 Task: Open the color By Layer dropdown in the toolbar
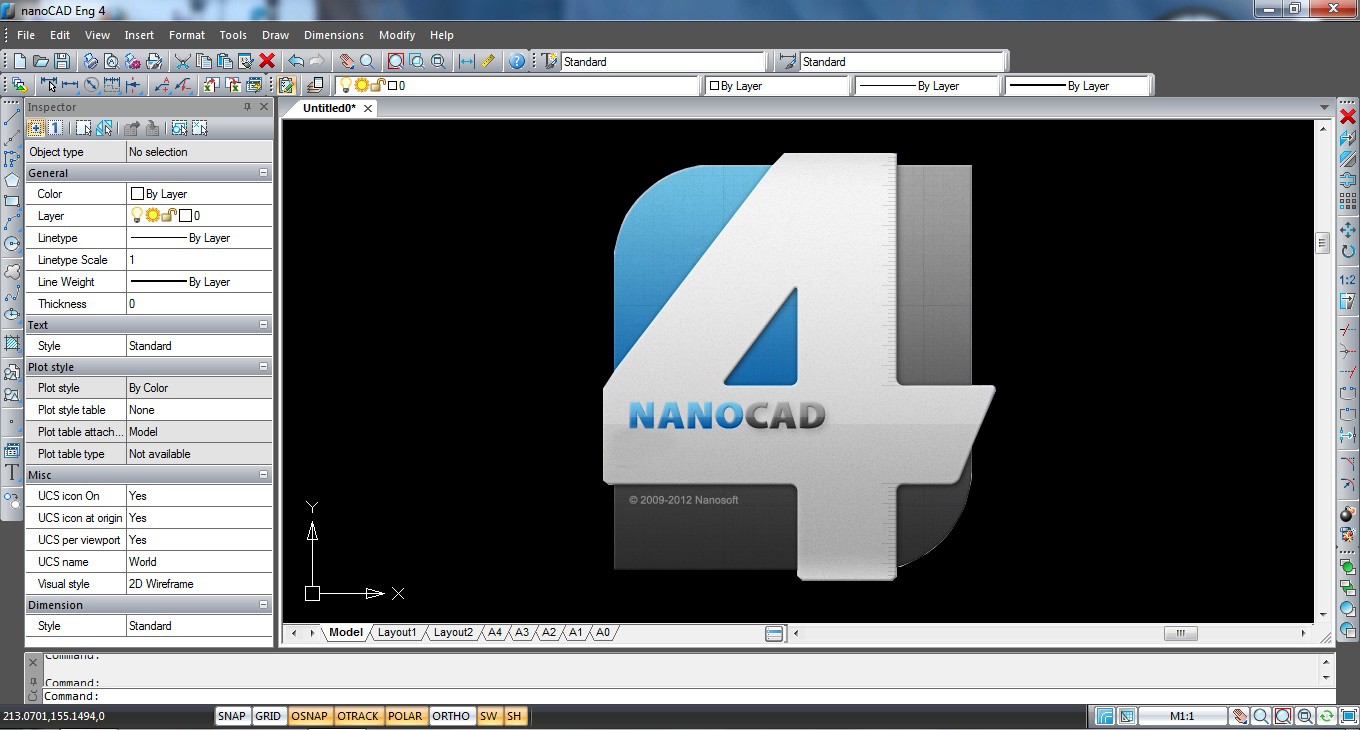click(x=777, y=86)
